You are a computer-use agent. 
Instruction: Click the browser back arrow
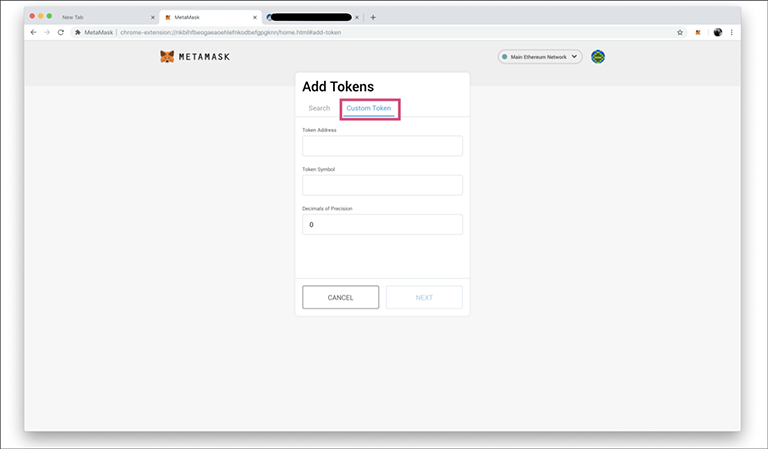[x=33, y=32]
